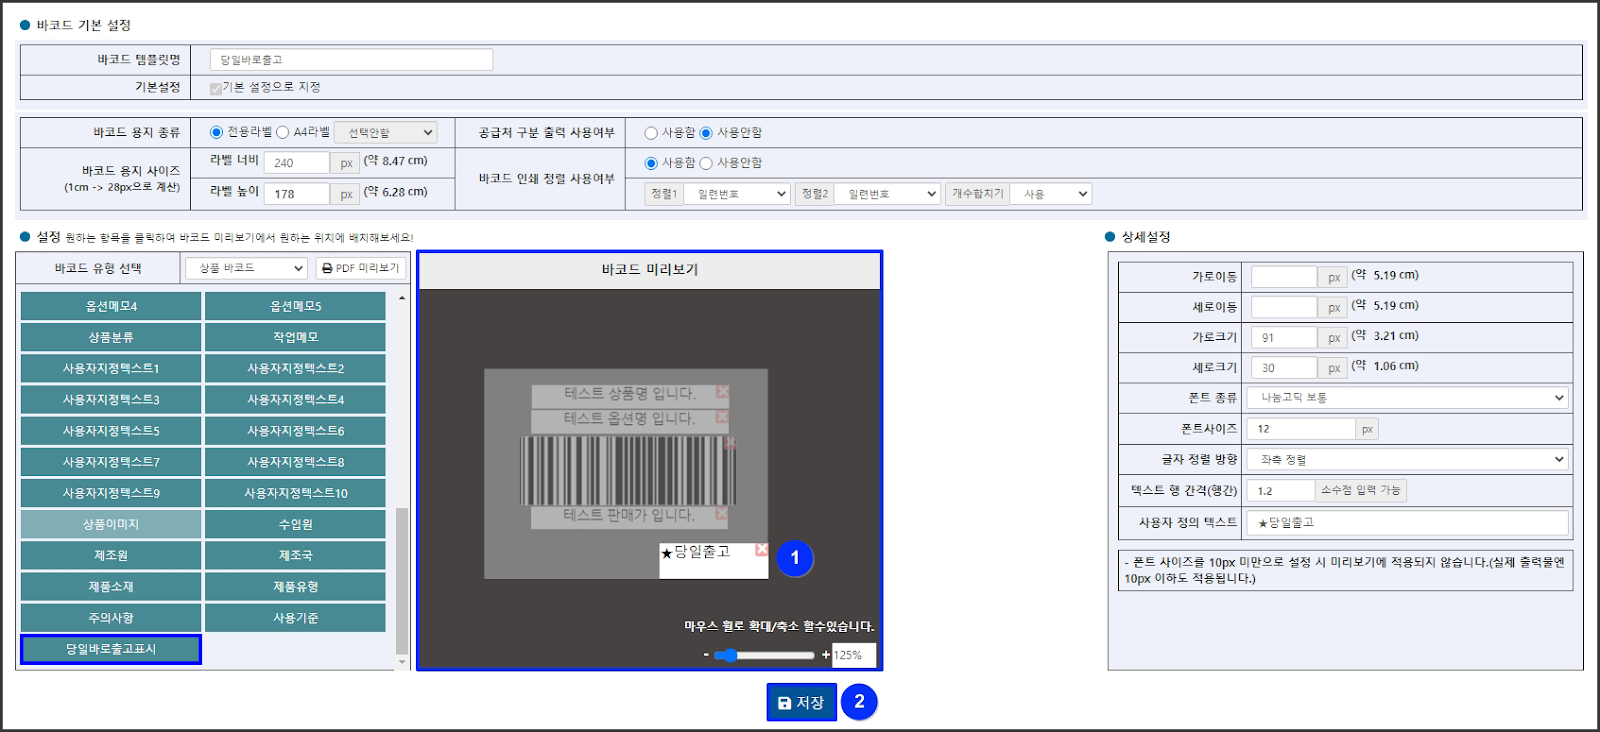Open the 정렬1 일련번호 dropdown
The height and width of the screenshot is (732, 1600).
[x=738, y=194]
